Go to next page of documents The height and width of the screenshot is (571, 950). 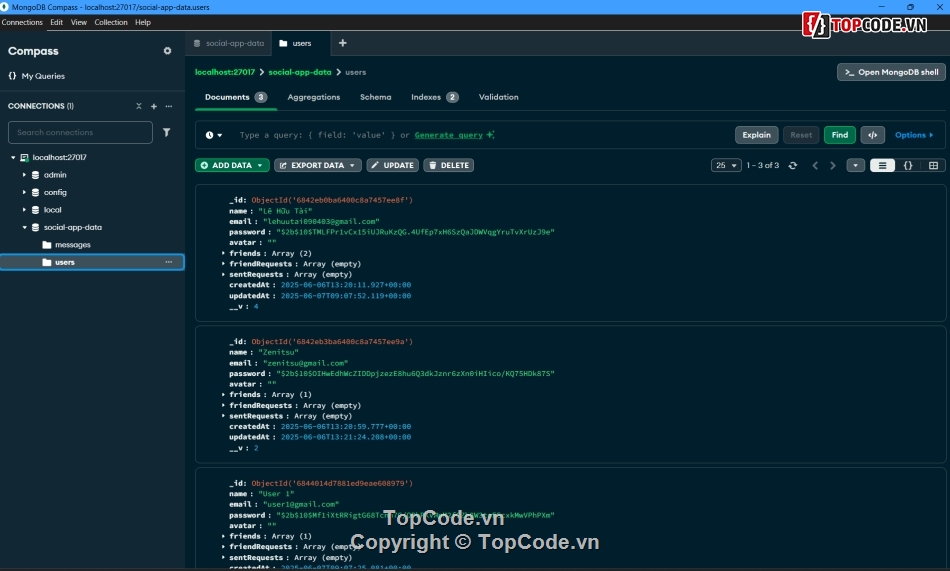(832, 165)
